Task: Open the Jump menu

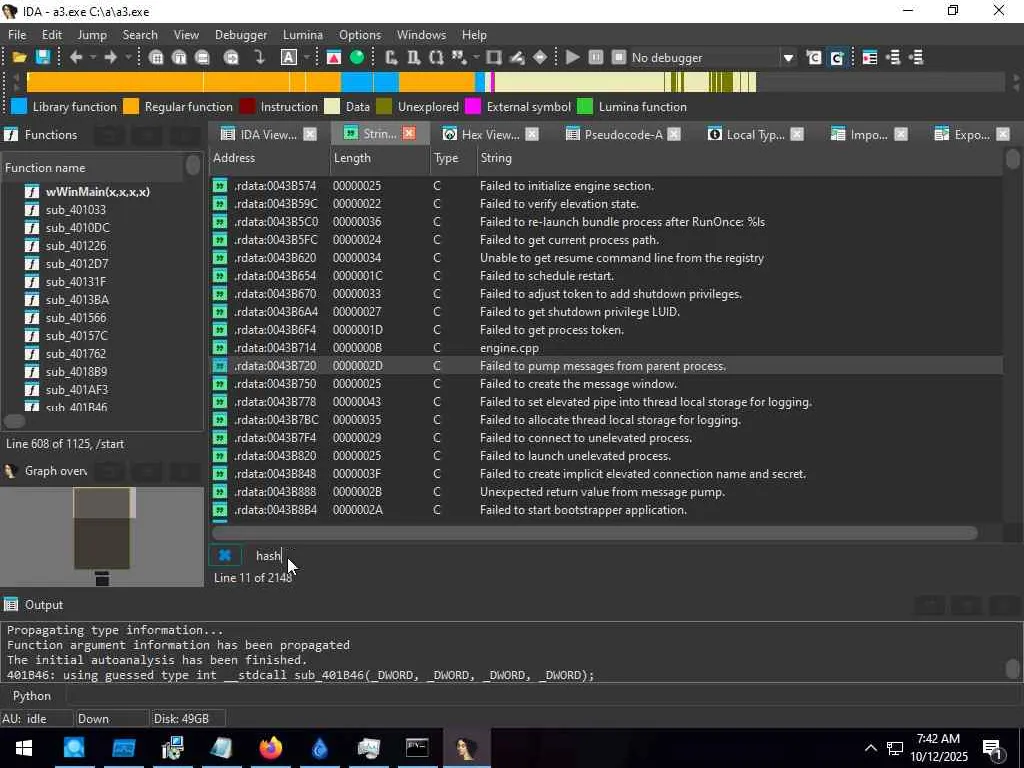Action: (92, 35)
